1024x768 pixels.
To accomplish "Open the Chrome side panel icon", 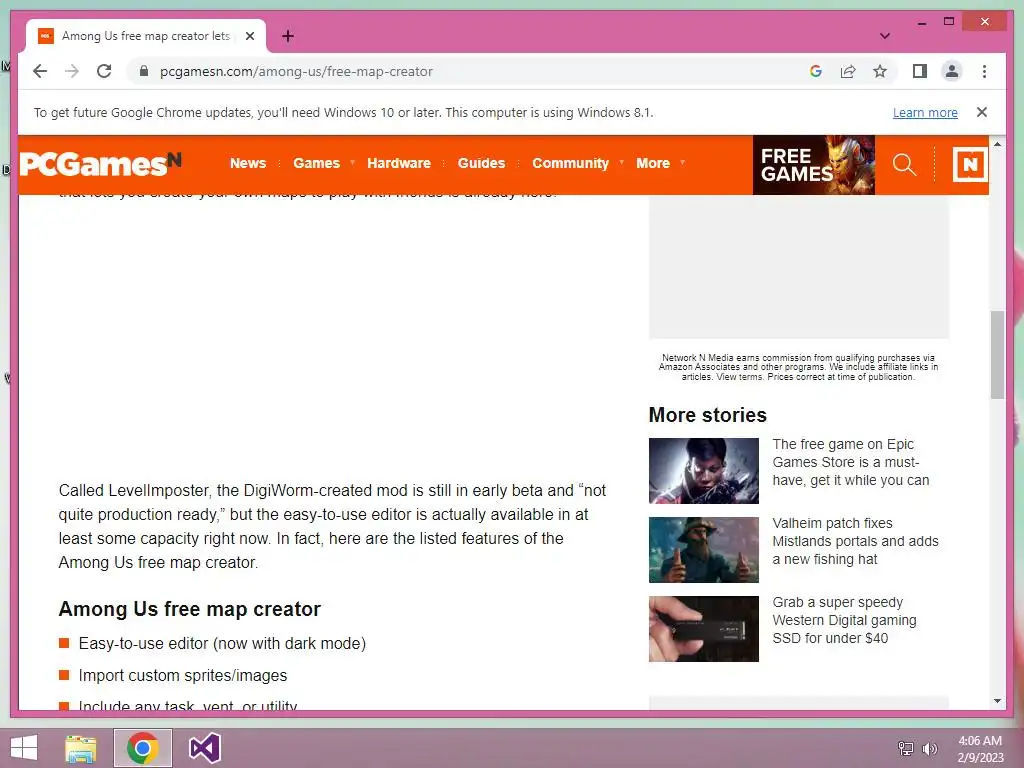I will tap(920, 71).
